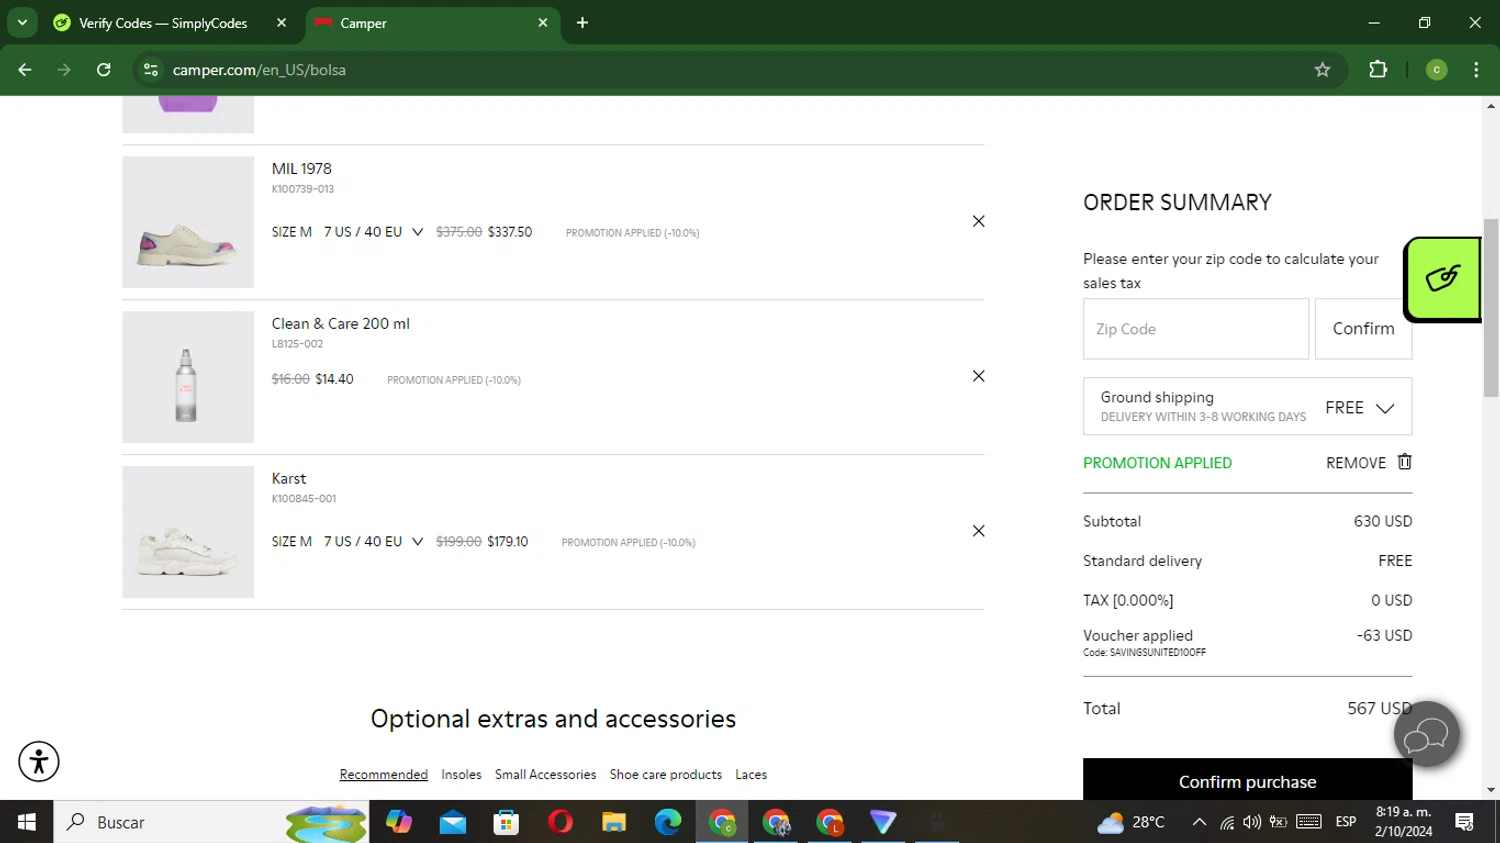This screenshot has width=1500, height=843.
Task: Open Karst shoe thumbnail
Action: point(188,532)
